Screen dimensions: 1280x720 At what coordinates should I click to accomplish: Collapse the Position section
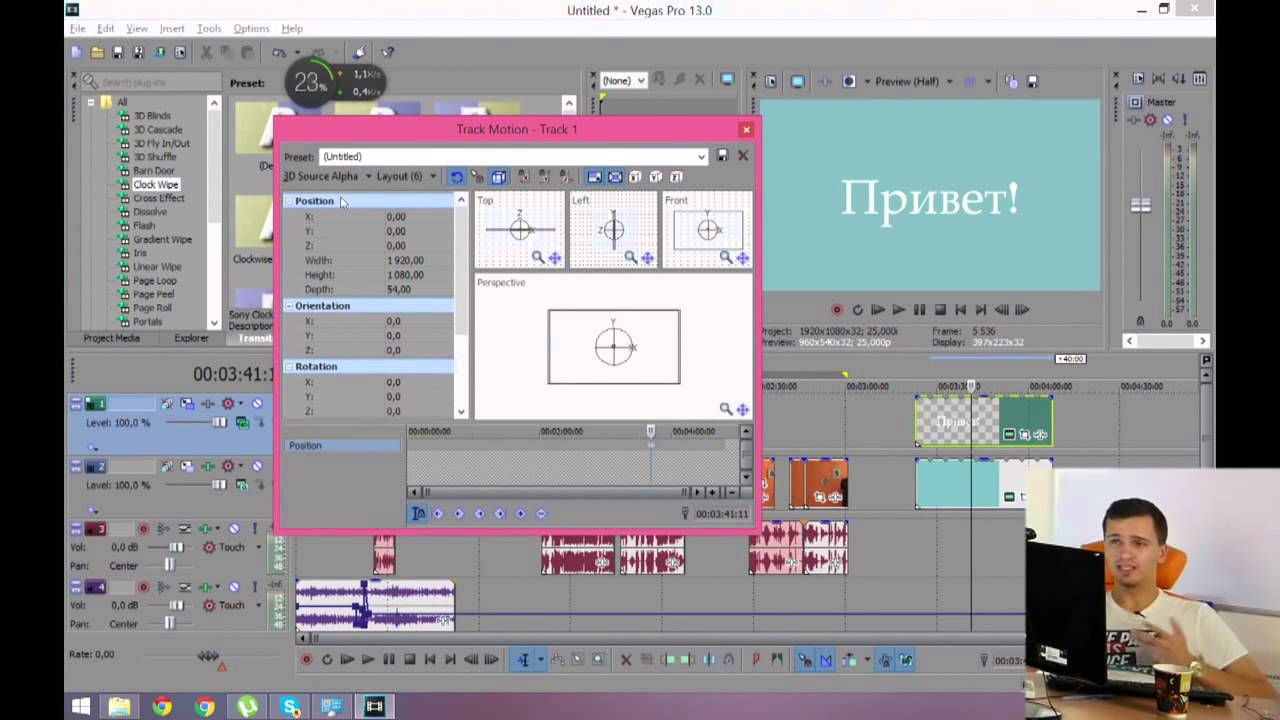coord(289,201)
